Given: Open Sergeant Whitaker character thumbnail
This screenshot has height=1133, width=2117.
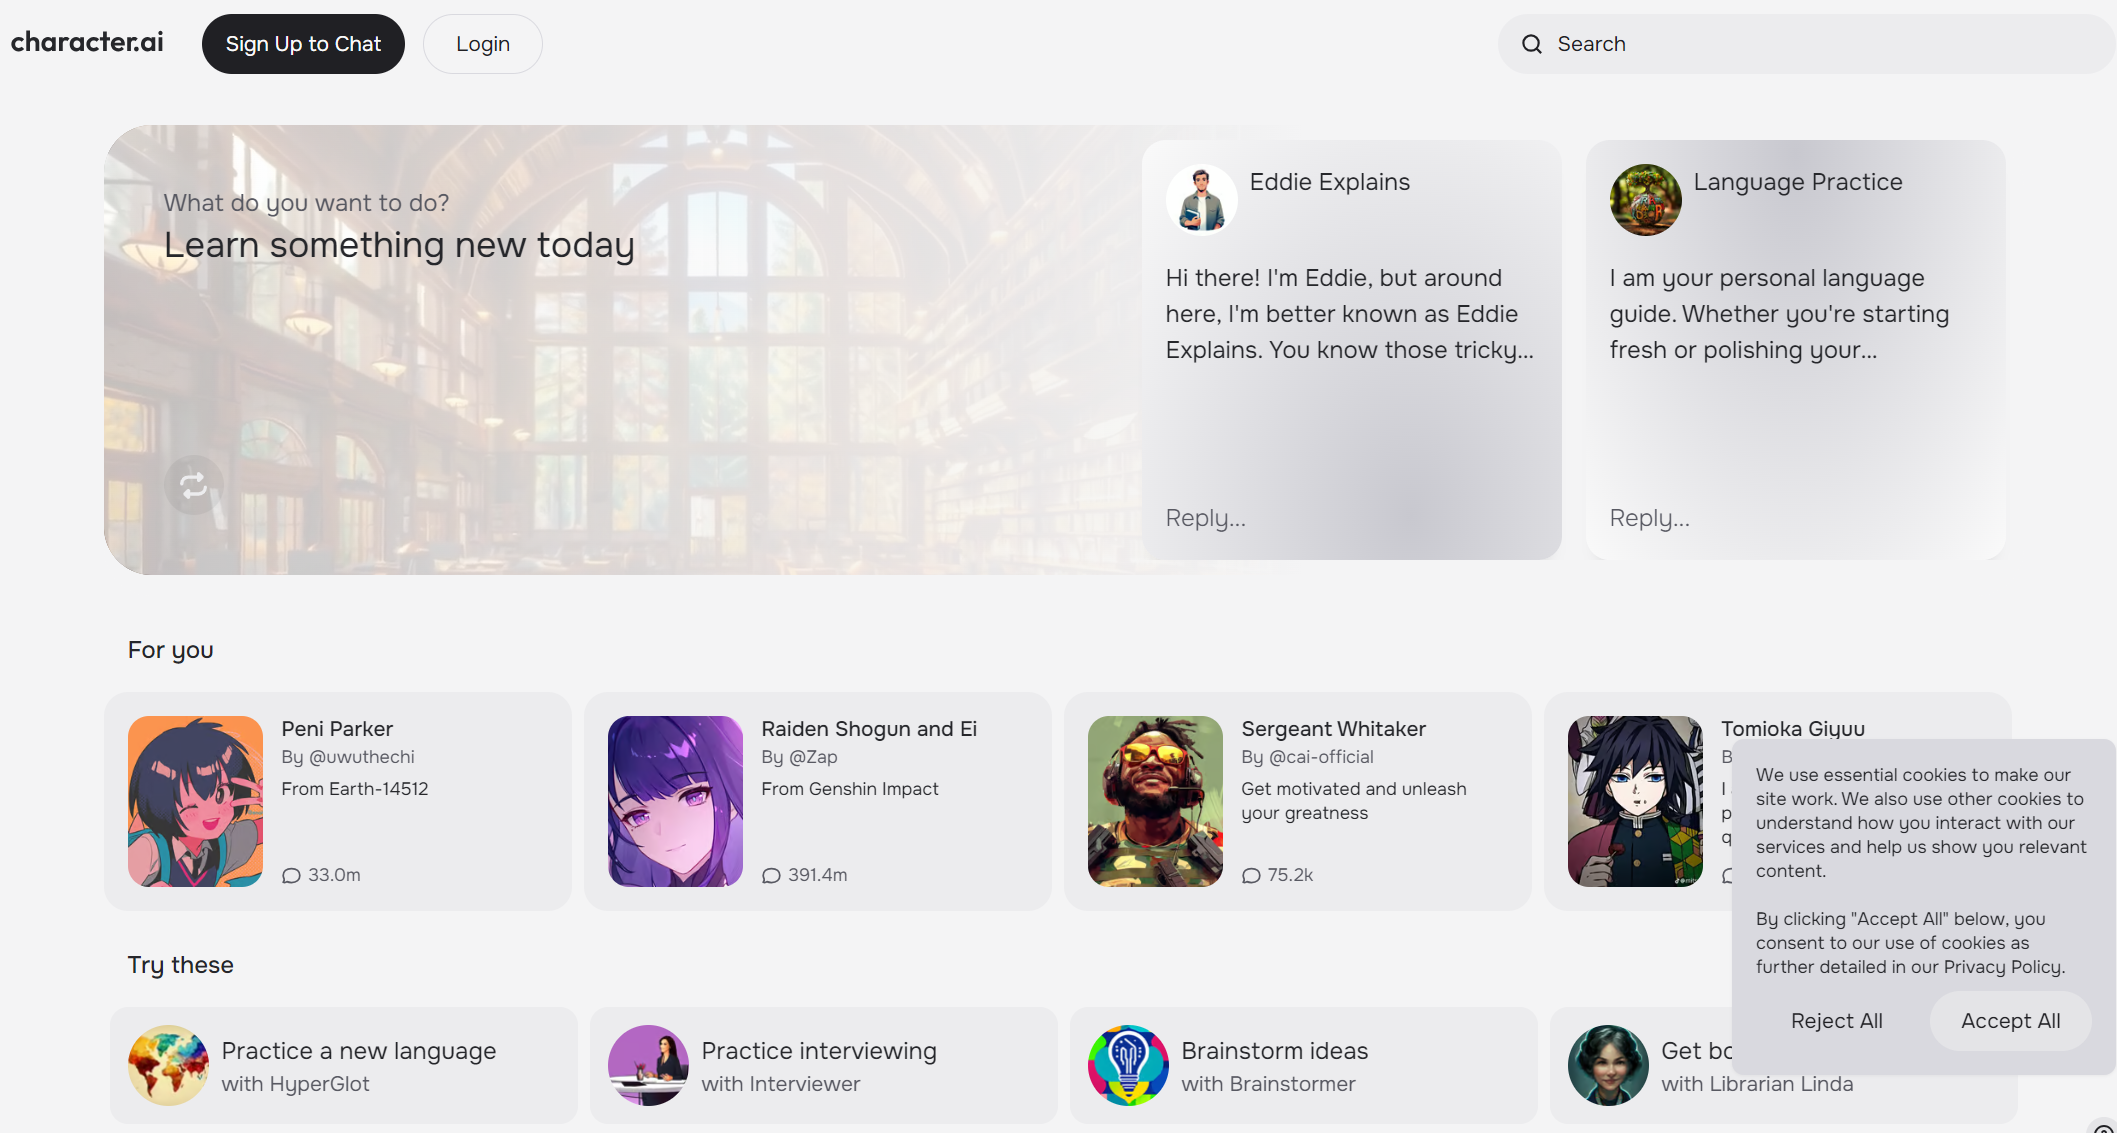Looking at the screenshot, I should pyautogui.click(x=1155, y=801).
